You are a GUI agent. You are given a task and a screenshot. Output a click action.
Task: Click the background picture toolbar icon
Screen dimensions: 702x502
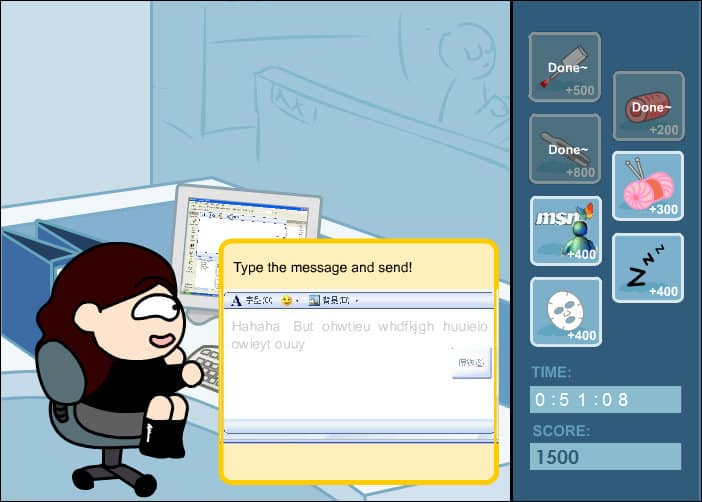point(314,300)
